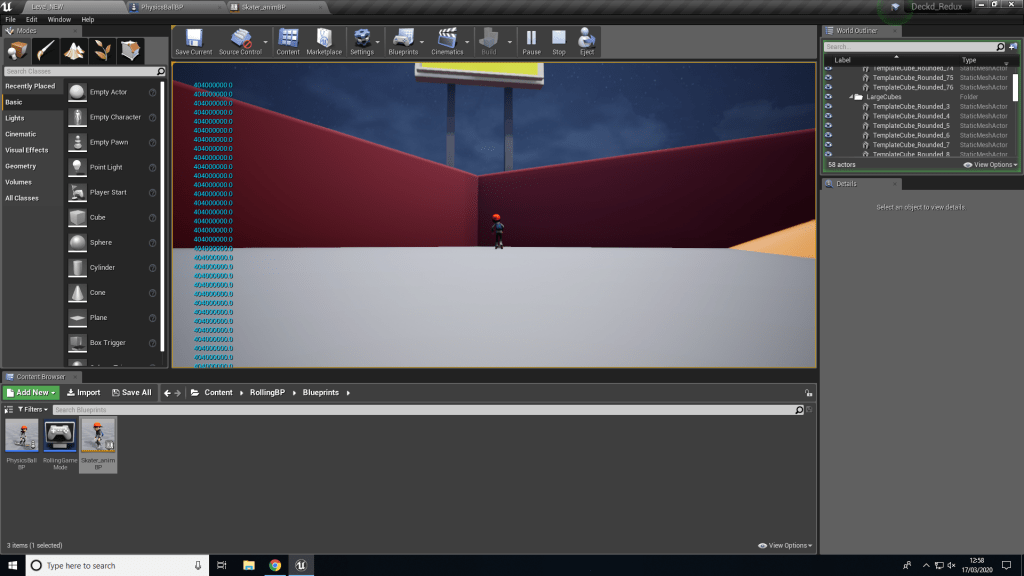
Task: Toggle visibility of the LargeCubes folder
Action: (x=828, y=97)
